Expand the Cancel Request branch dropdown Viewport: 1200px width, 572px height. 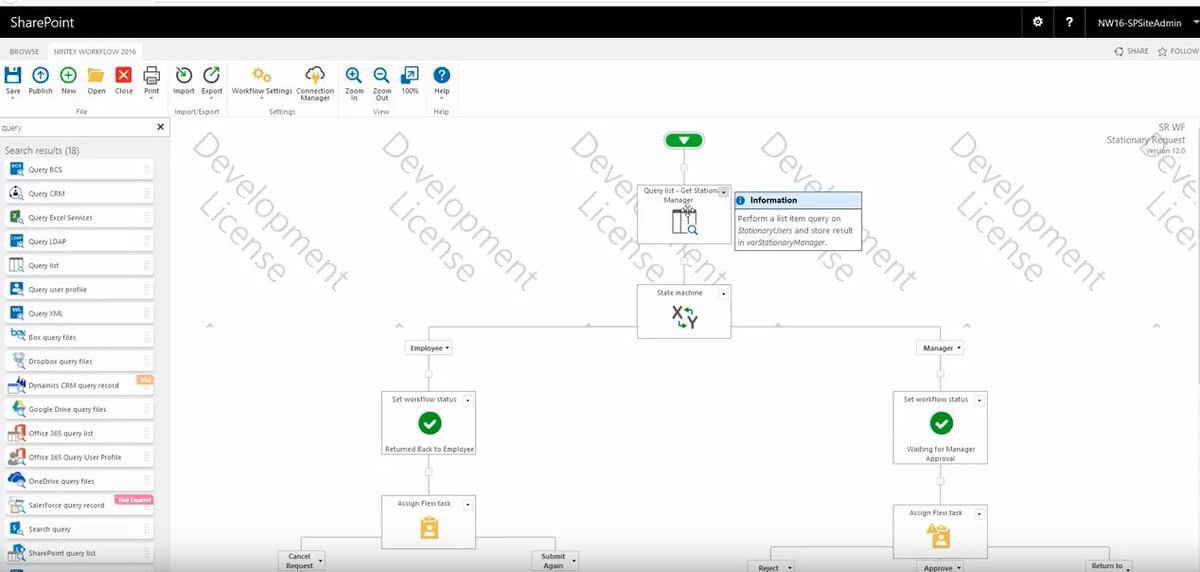[x=320, y=561]
